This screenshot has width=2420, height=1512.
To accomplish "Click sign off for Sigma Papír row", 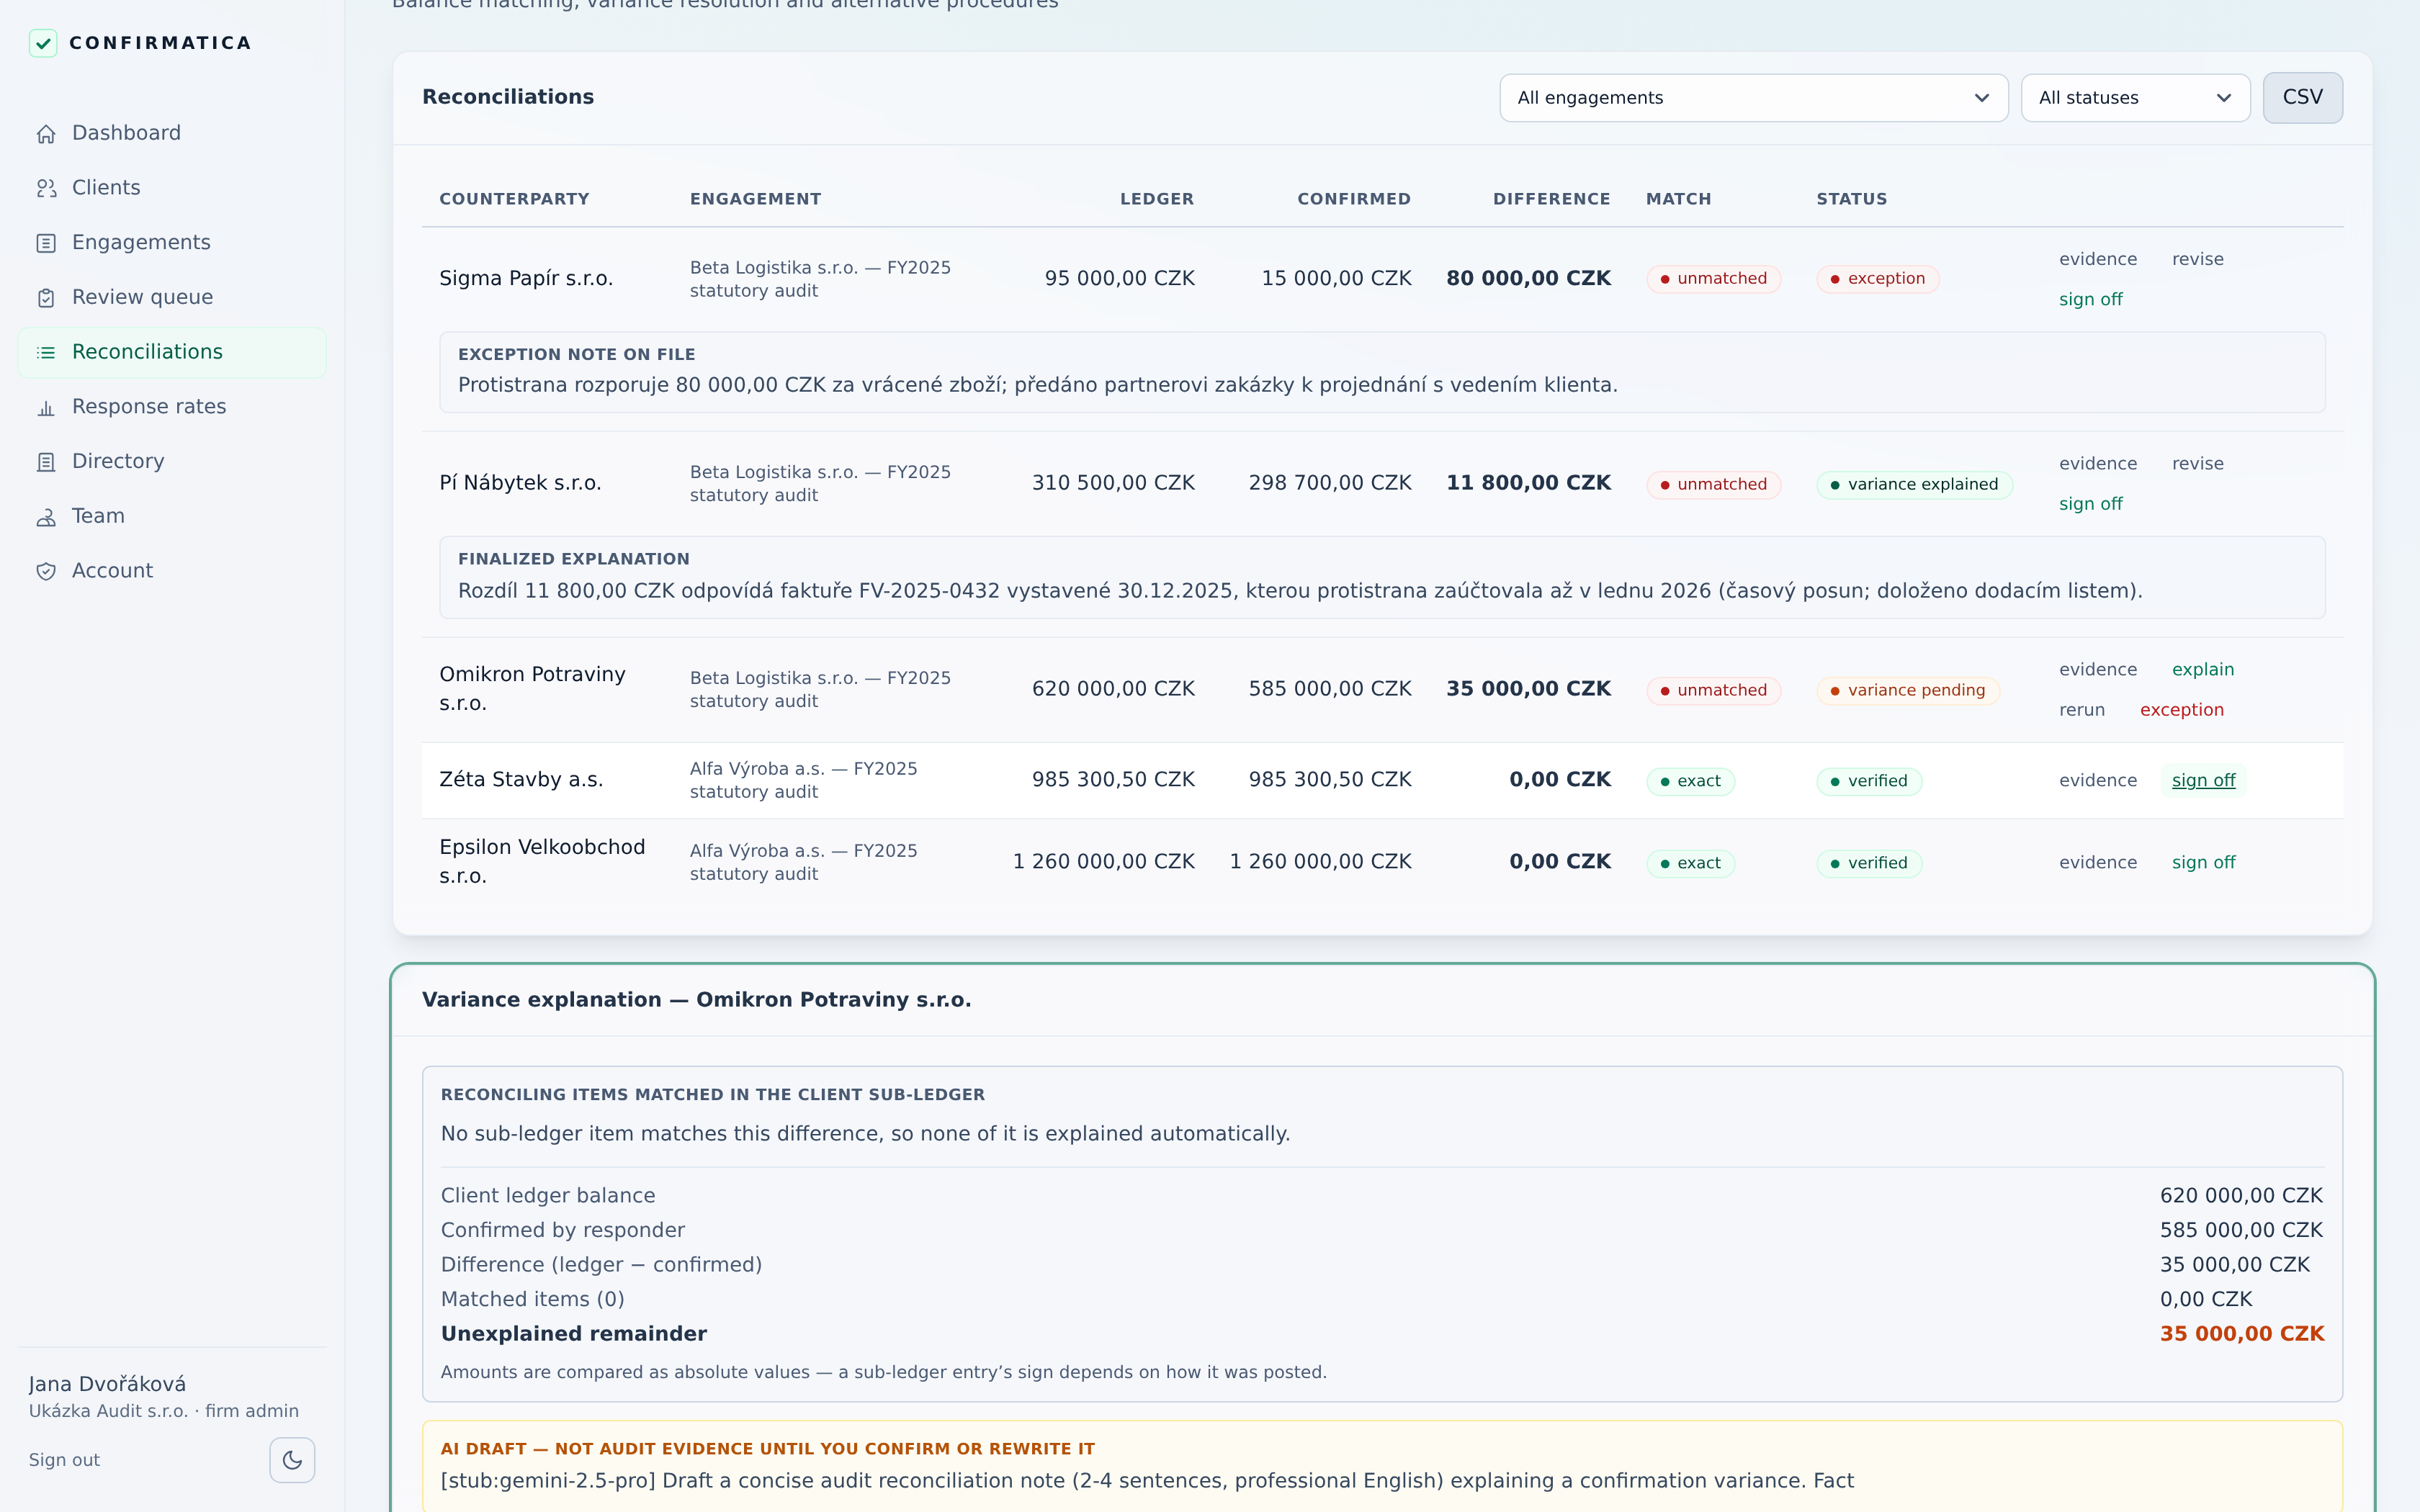I will (x=2091, y=300).
